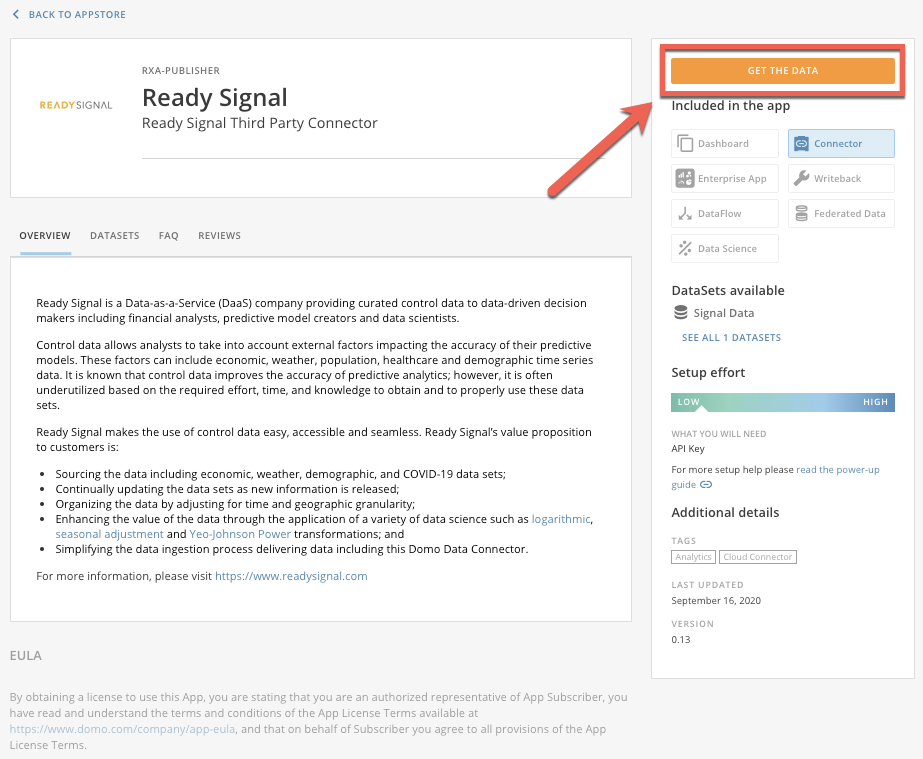This screenshot has width=923, height=759.
Task: Open the FAQ tab
Action: [x=168, y=236]
